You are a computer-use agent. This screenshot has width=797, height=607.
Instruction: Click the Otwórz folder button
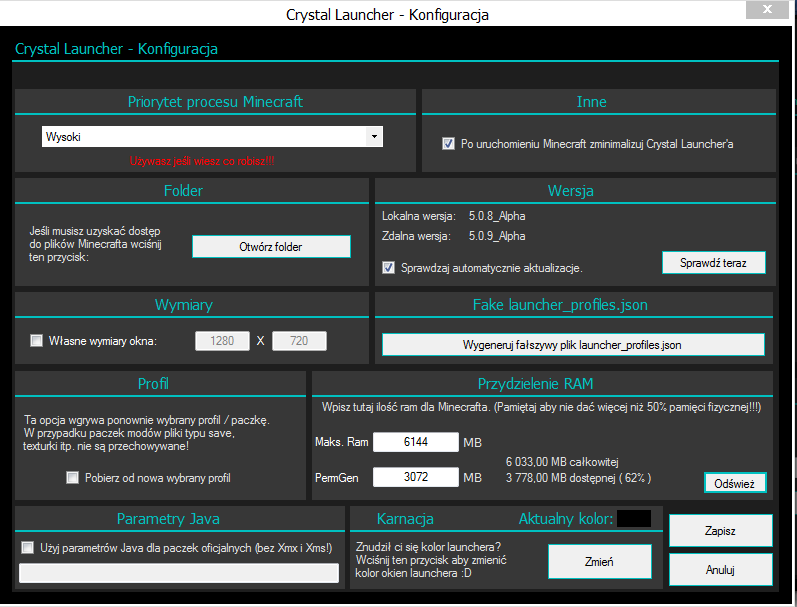tap(271, 247)
